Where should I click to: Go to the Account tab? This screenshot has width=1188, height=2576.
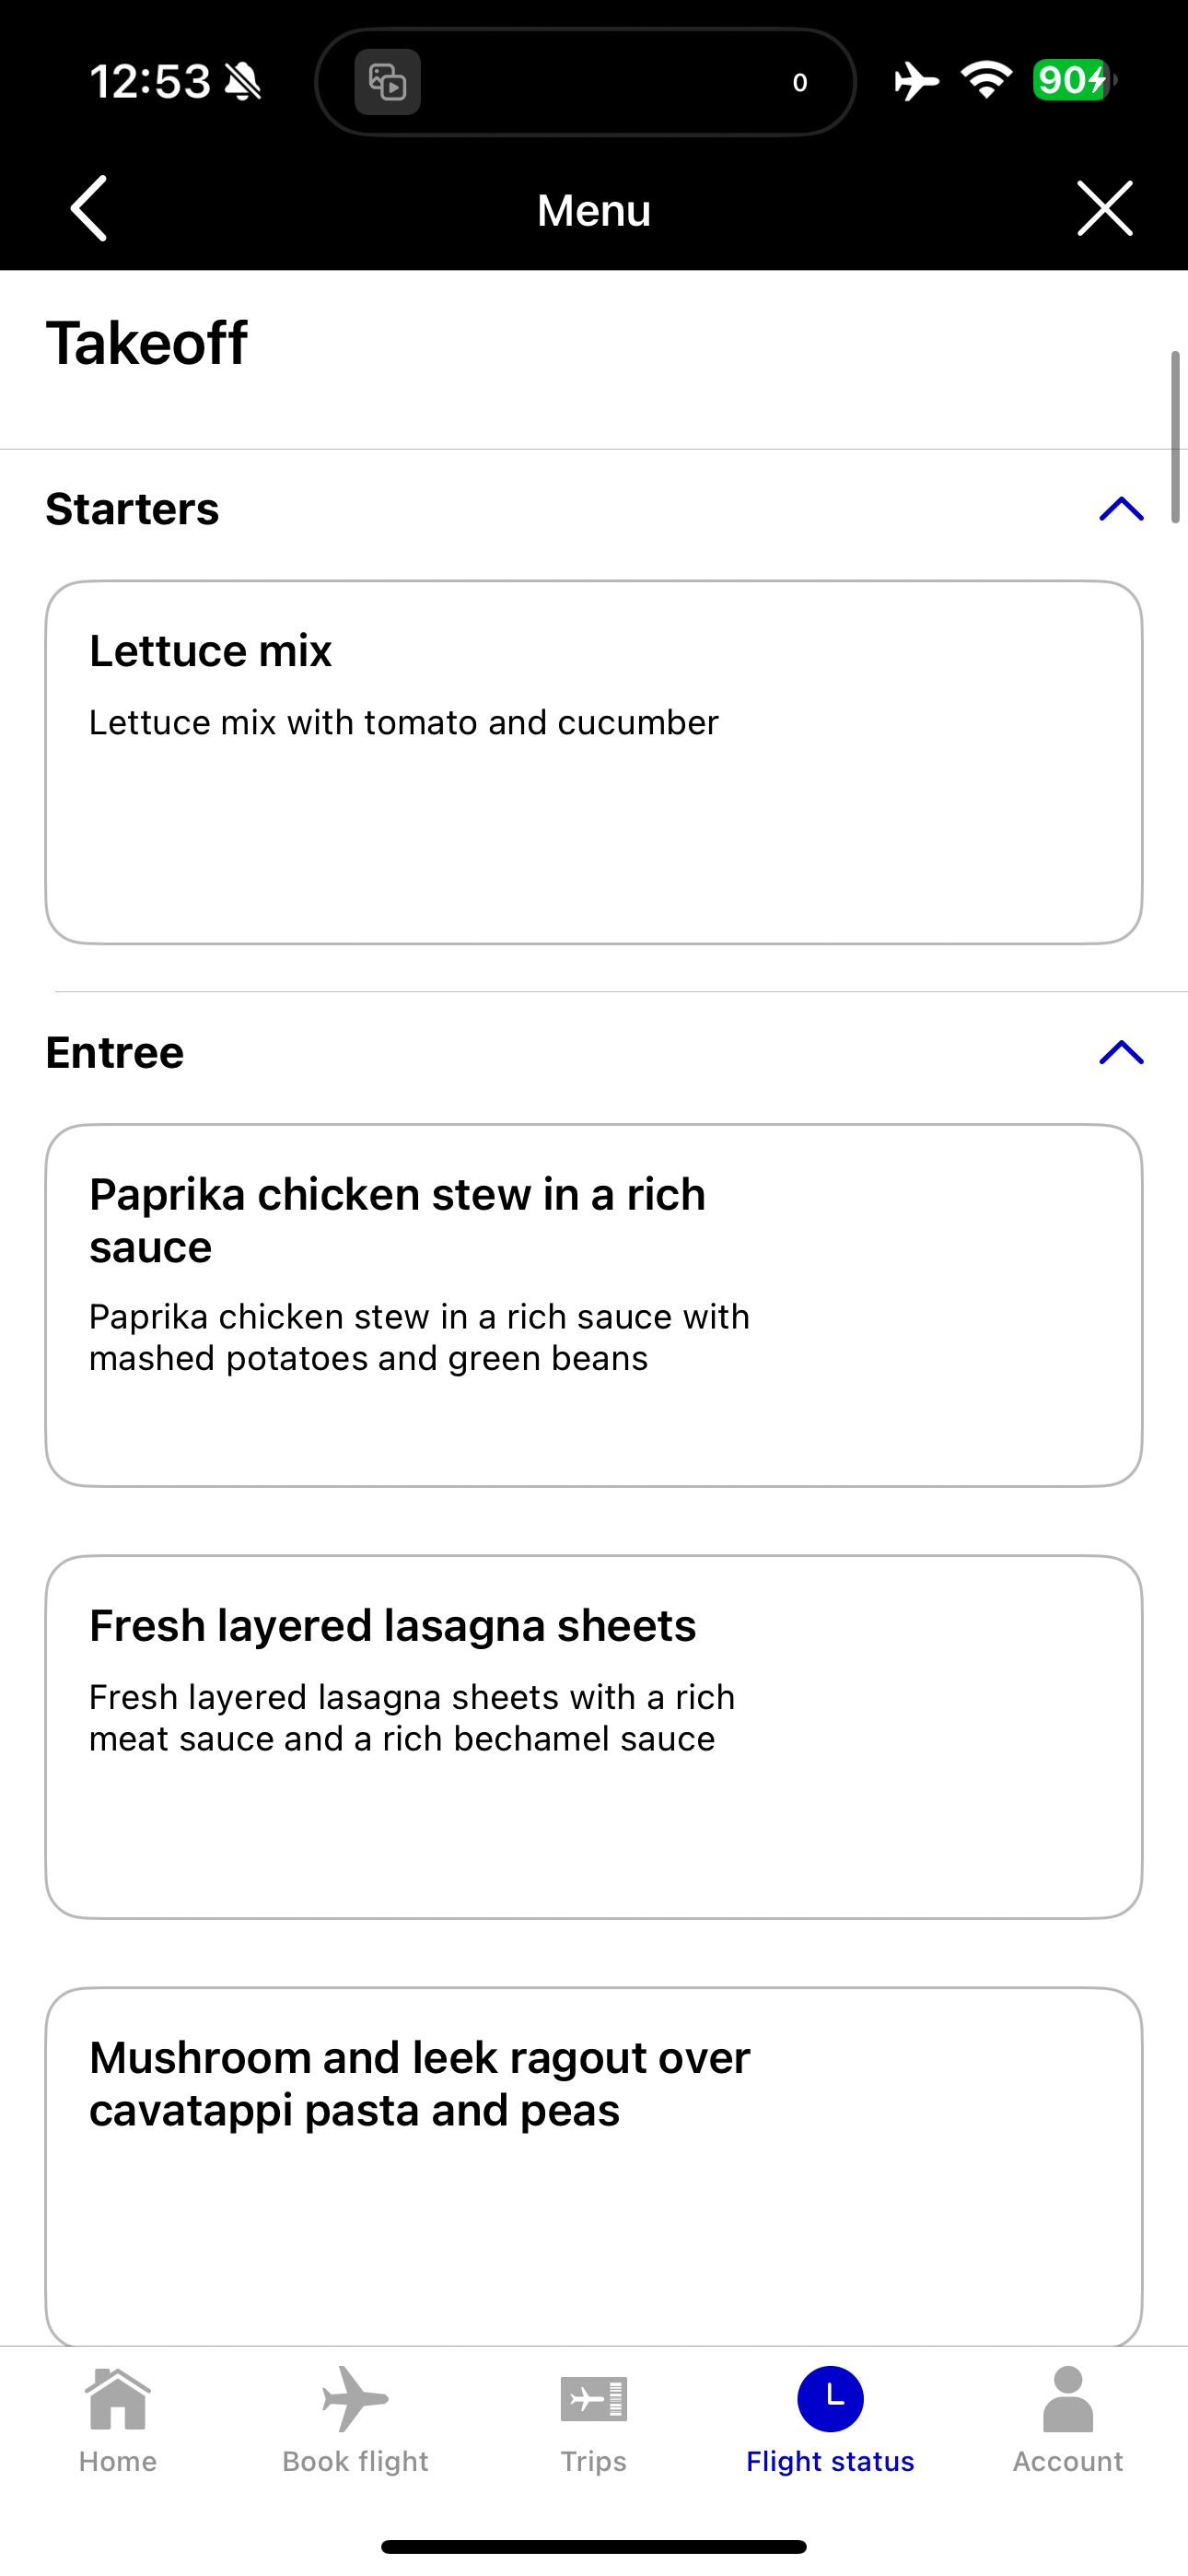coord(1067,2418)
